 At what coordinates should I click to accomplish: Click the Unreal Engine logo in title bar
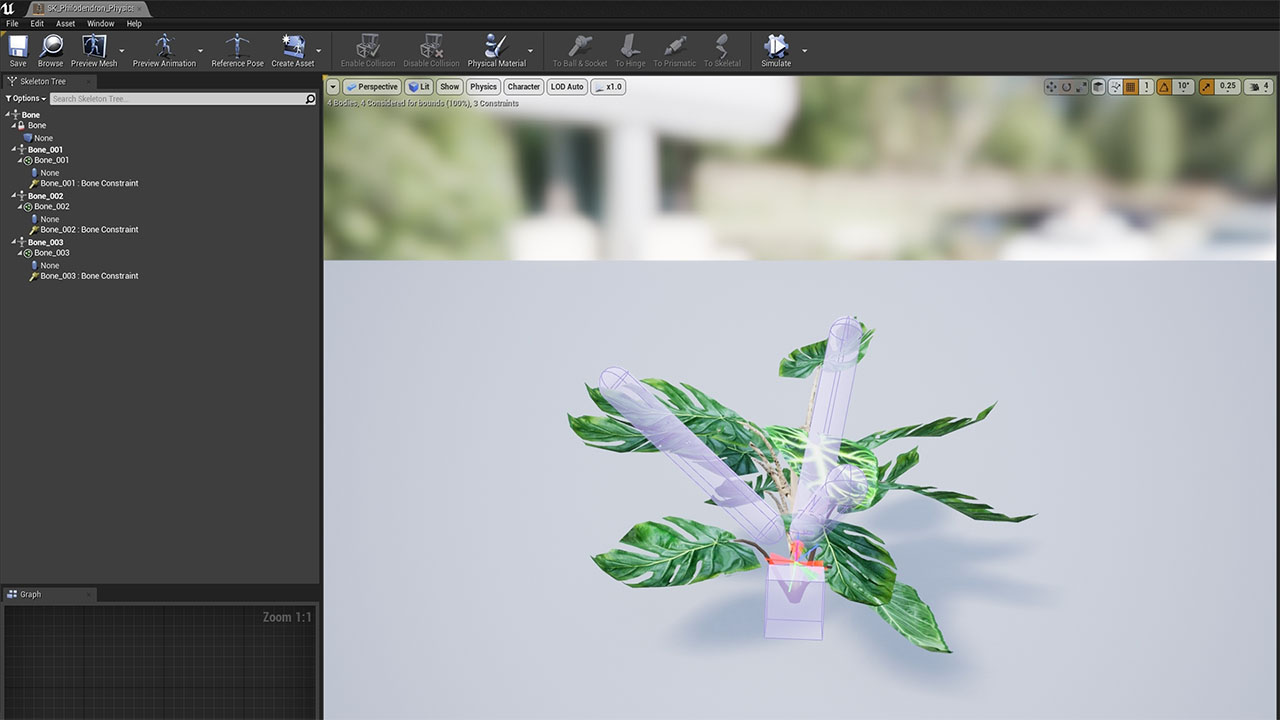9,8
